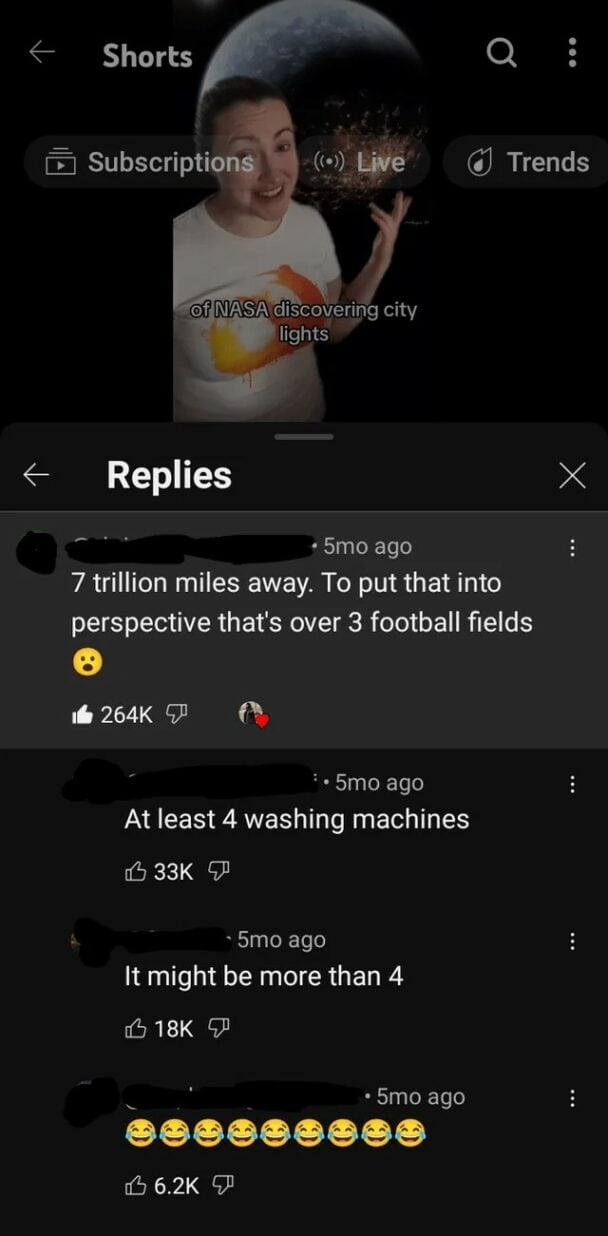Go back using the Replies arrow

click(x=37, y=475)
